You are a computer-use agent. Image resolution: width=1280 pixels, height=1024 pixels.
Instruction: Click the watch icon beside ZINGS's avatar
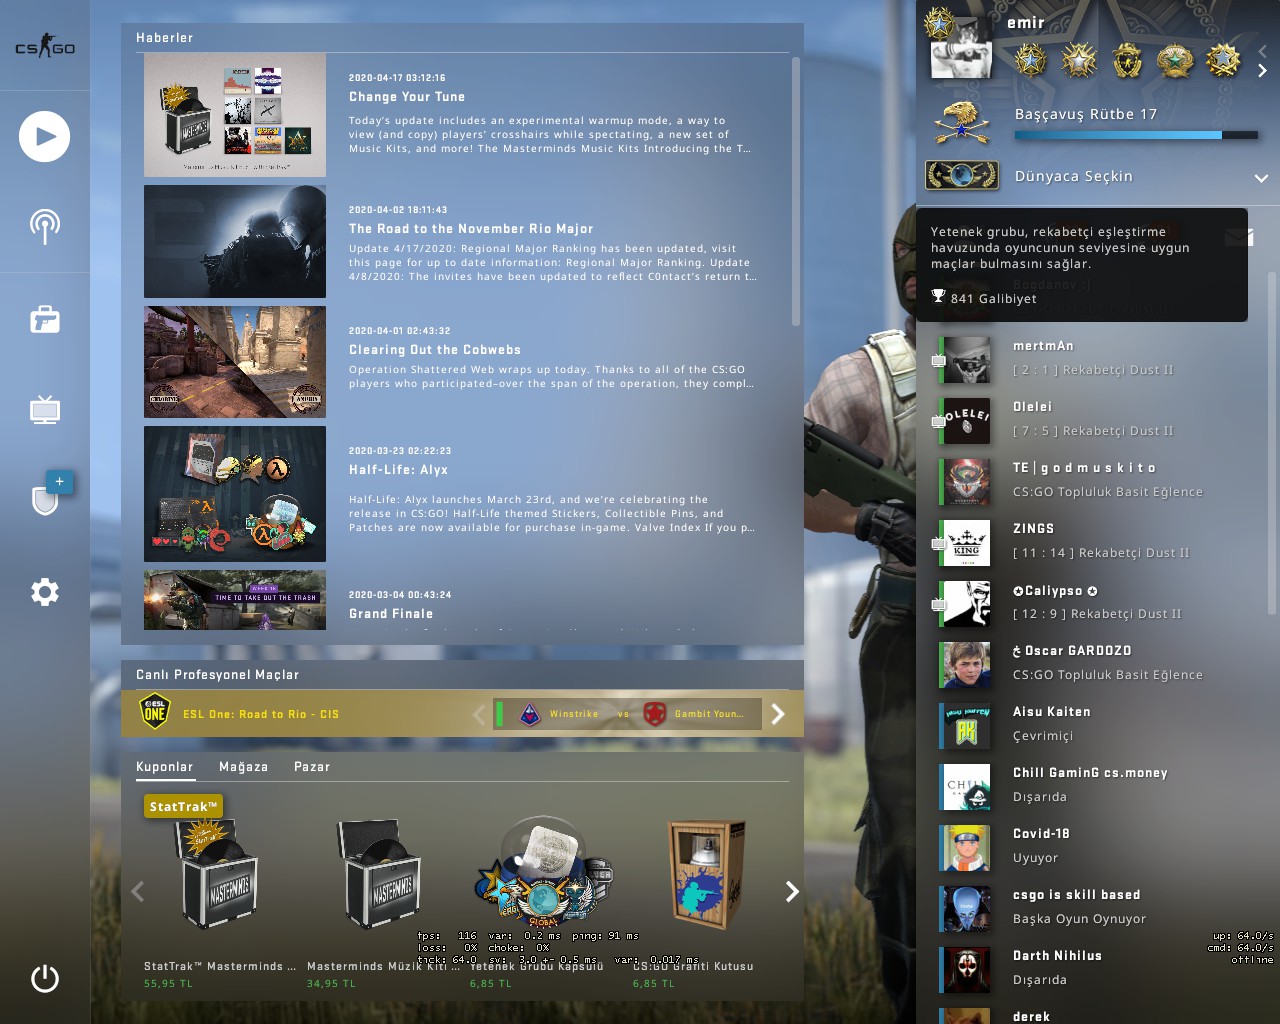pyautogui.click(x=939, y=543)
